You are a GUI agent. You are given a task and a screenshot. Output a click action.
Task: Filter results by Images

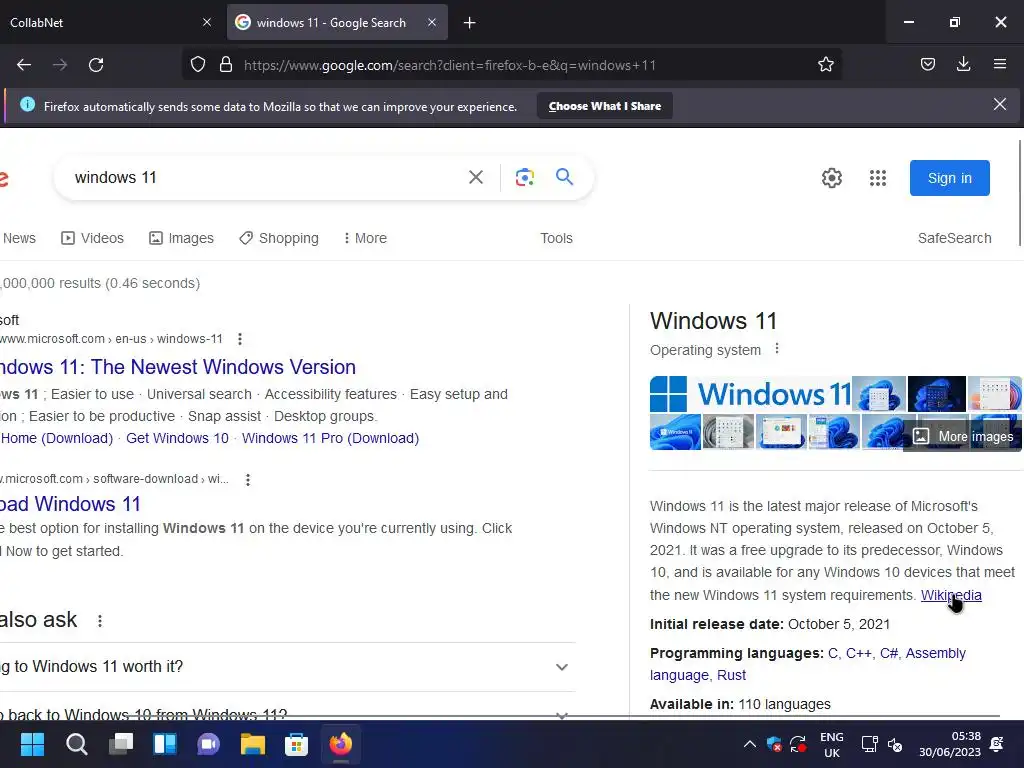tap(182, 238)
